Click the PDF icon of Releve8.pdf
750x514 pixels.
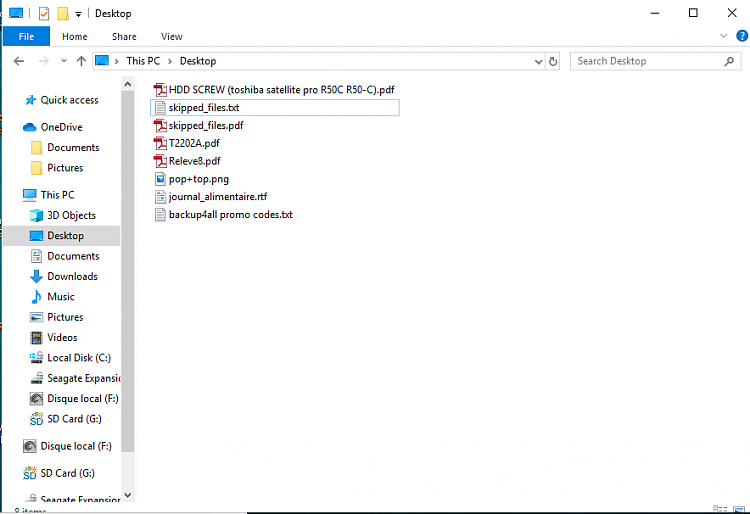click(160, 161)
